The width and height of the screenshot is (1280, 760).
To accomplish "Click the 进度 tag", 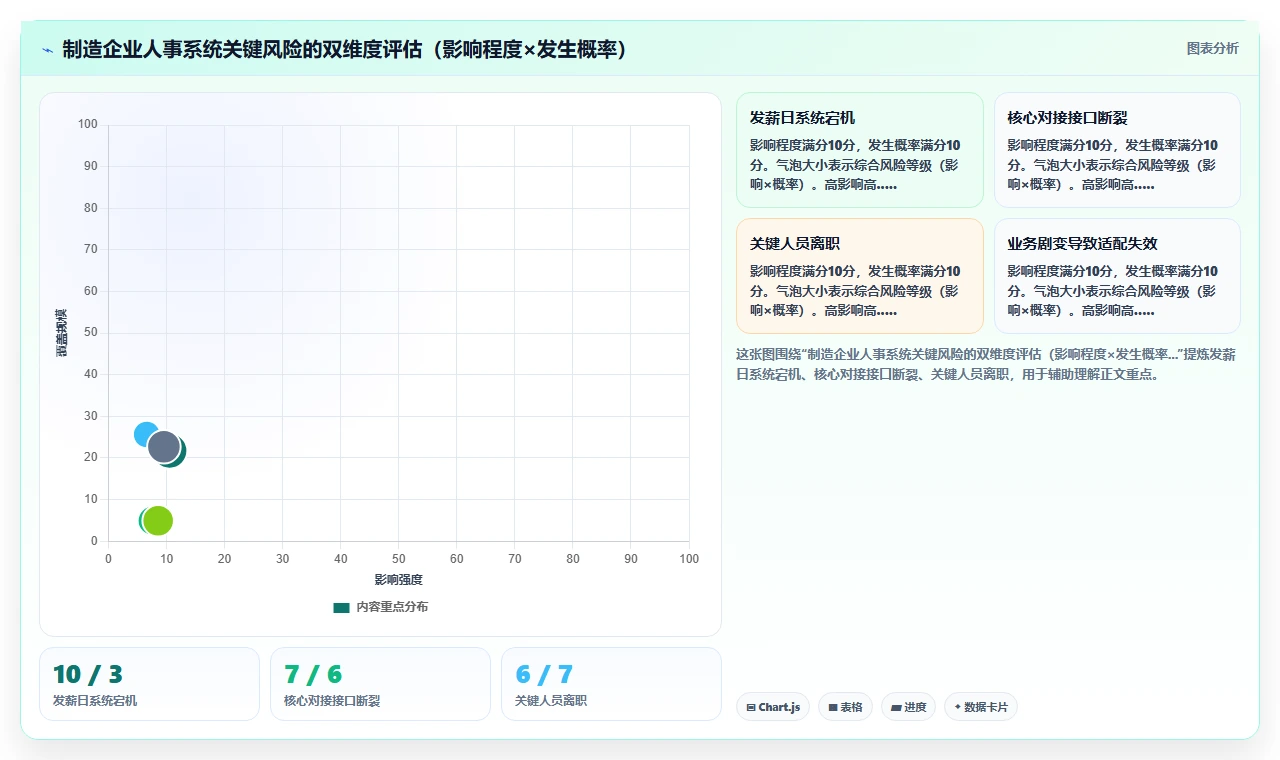I will click(908, 707).
